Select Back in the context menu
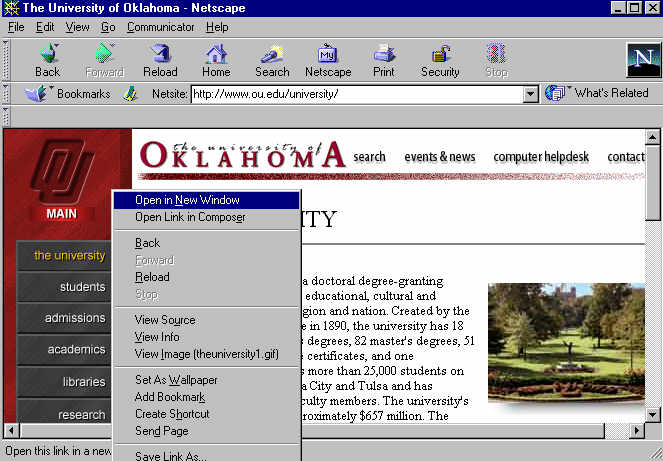 206,243
